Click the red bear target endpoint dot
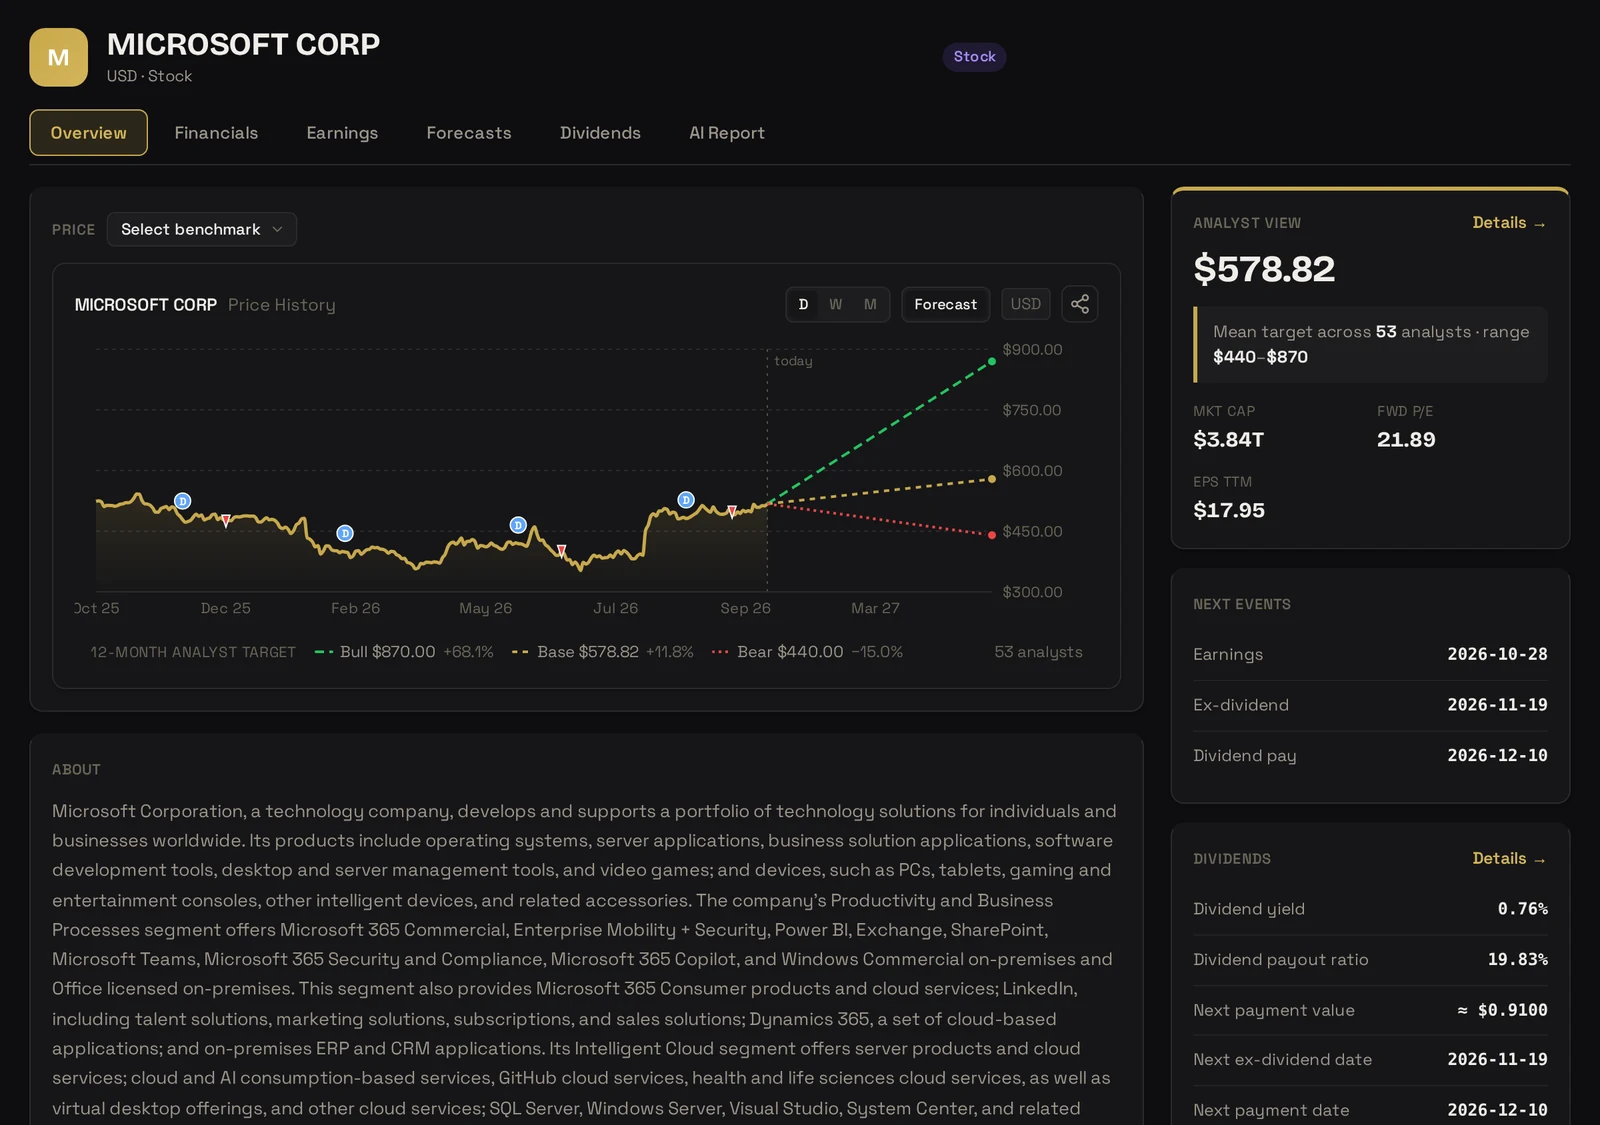1600x1125 pixels. tap(992, 535)
